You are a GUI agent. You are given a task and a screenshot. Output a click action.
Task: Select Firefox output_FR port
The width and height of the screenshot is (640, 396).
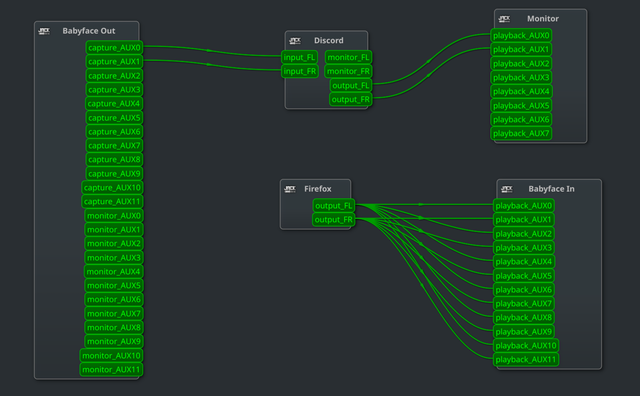point(333,220)
